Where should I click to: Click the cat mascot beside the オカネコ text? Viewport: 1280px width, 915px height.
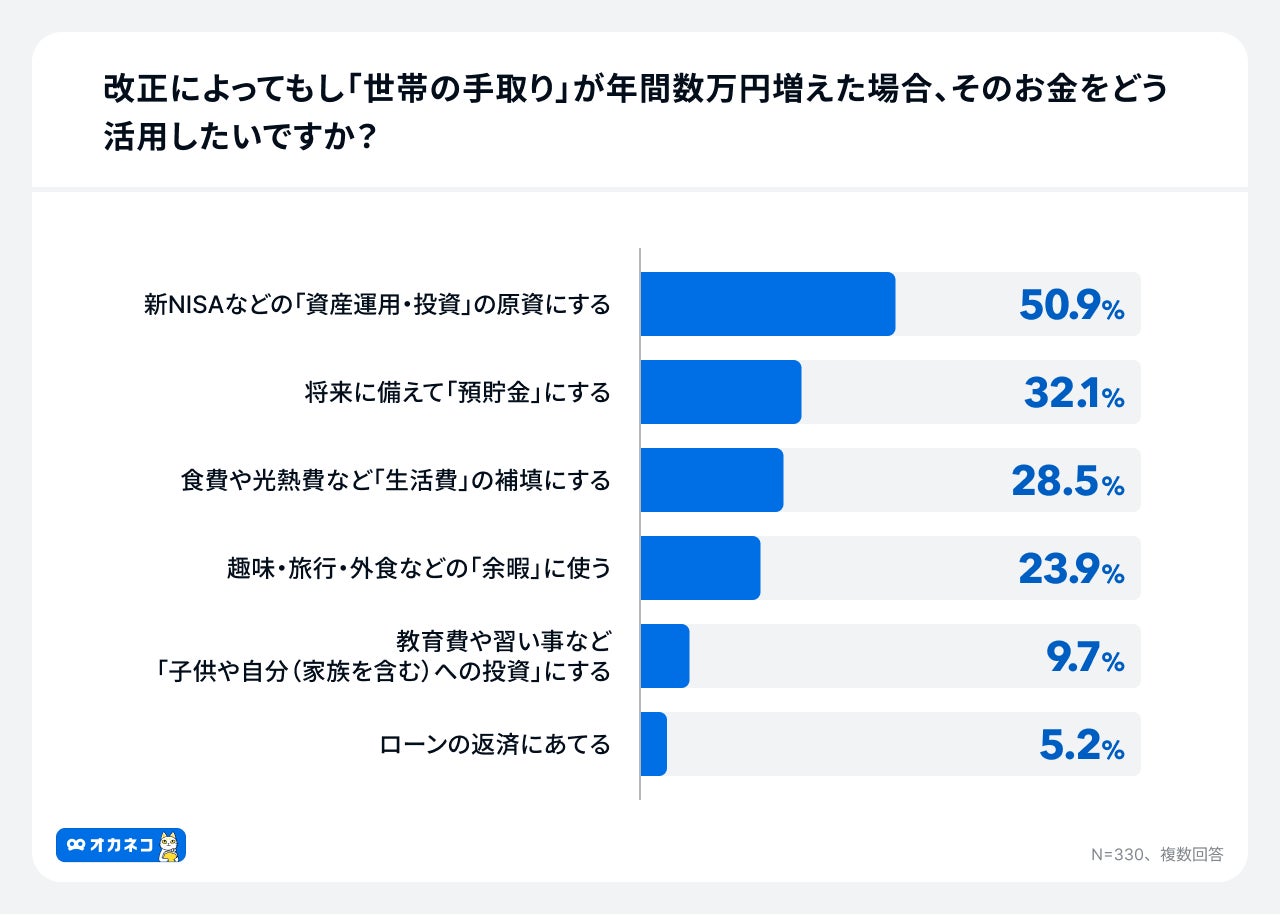pyautogui.click(x=170, y=846)
